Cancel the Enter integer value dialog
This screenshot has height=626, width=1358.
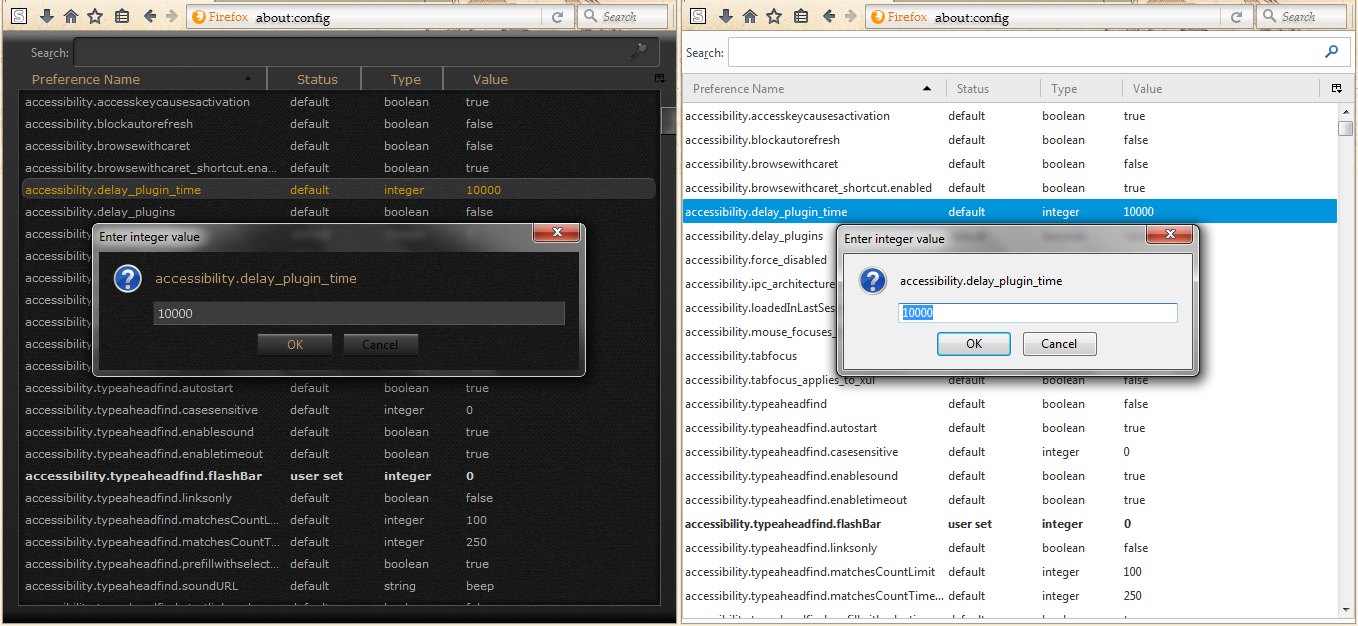point(380,344)
